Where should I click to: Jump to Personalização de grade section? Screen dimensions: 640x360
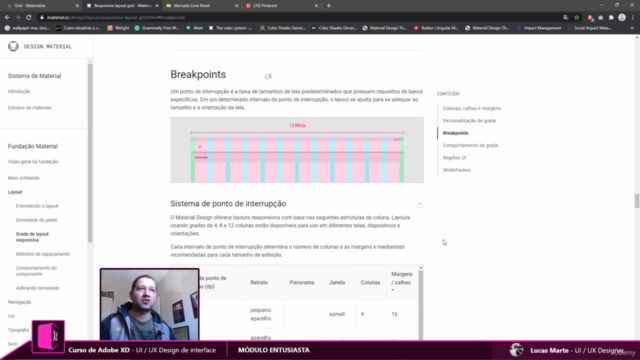[469, 121]
